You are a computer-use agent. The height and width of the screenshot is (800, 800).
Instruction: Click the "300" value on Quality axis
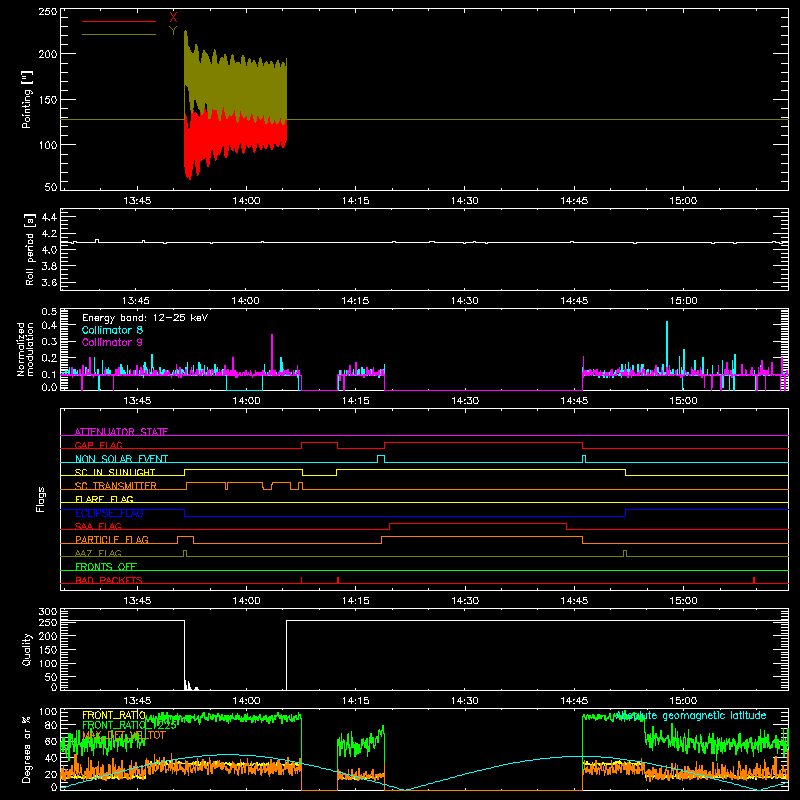point(48,612)
